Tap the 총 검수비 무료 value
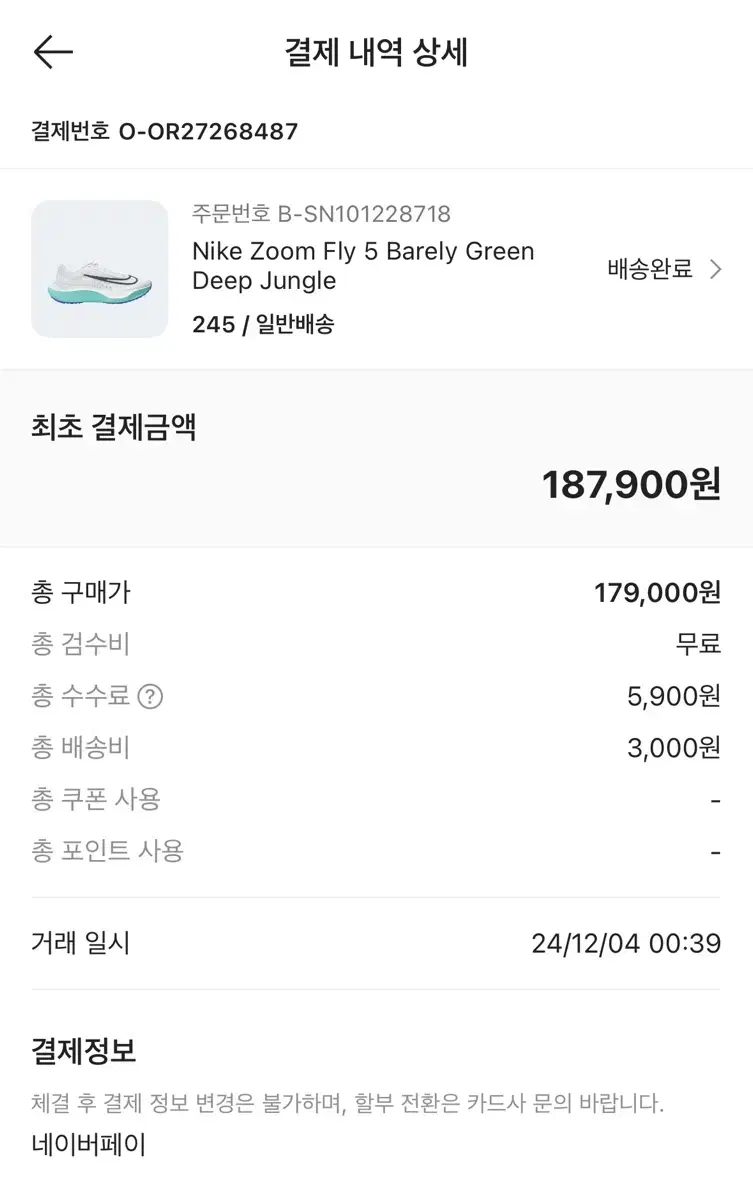 coord(698,644)
